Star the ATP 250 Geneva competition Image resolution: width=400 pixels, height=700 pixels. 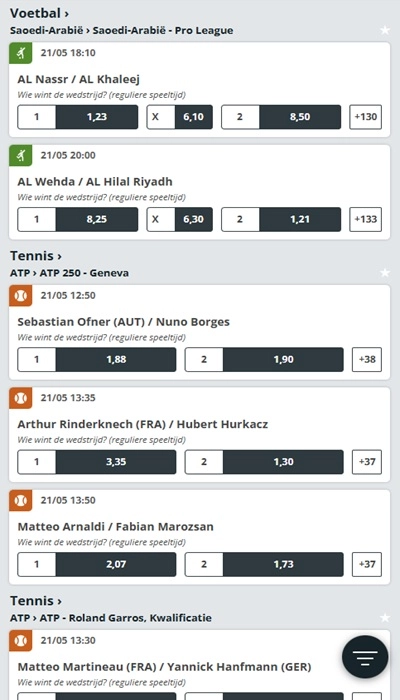385,273
